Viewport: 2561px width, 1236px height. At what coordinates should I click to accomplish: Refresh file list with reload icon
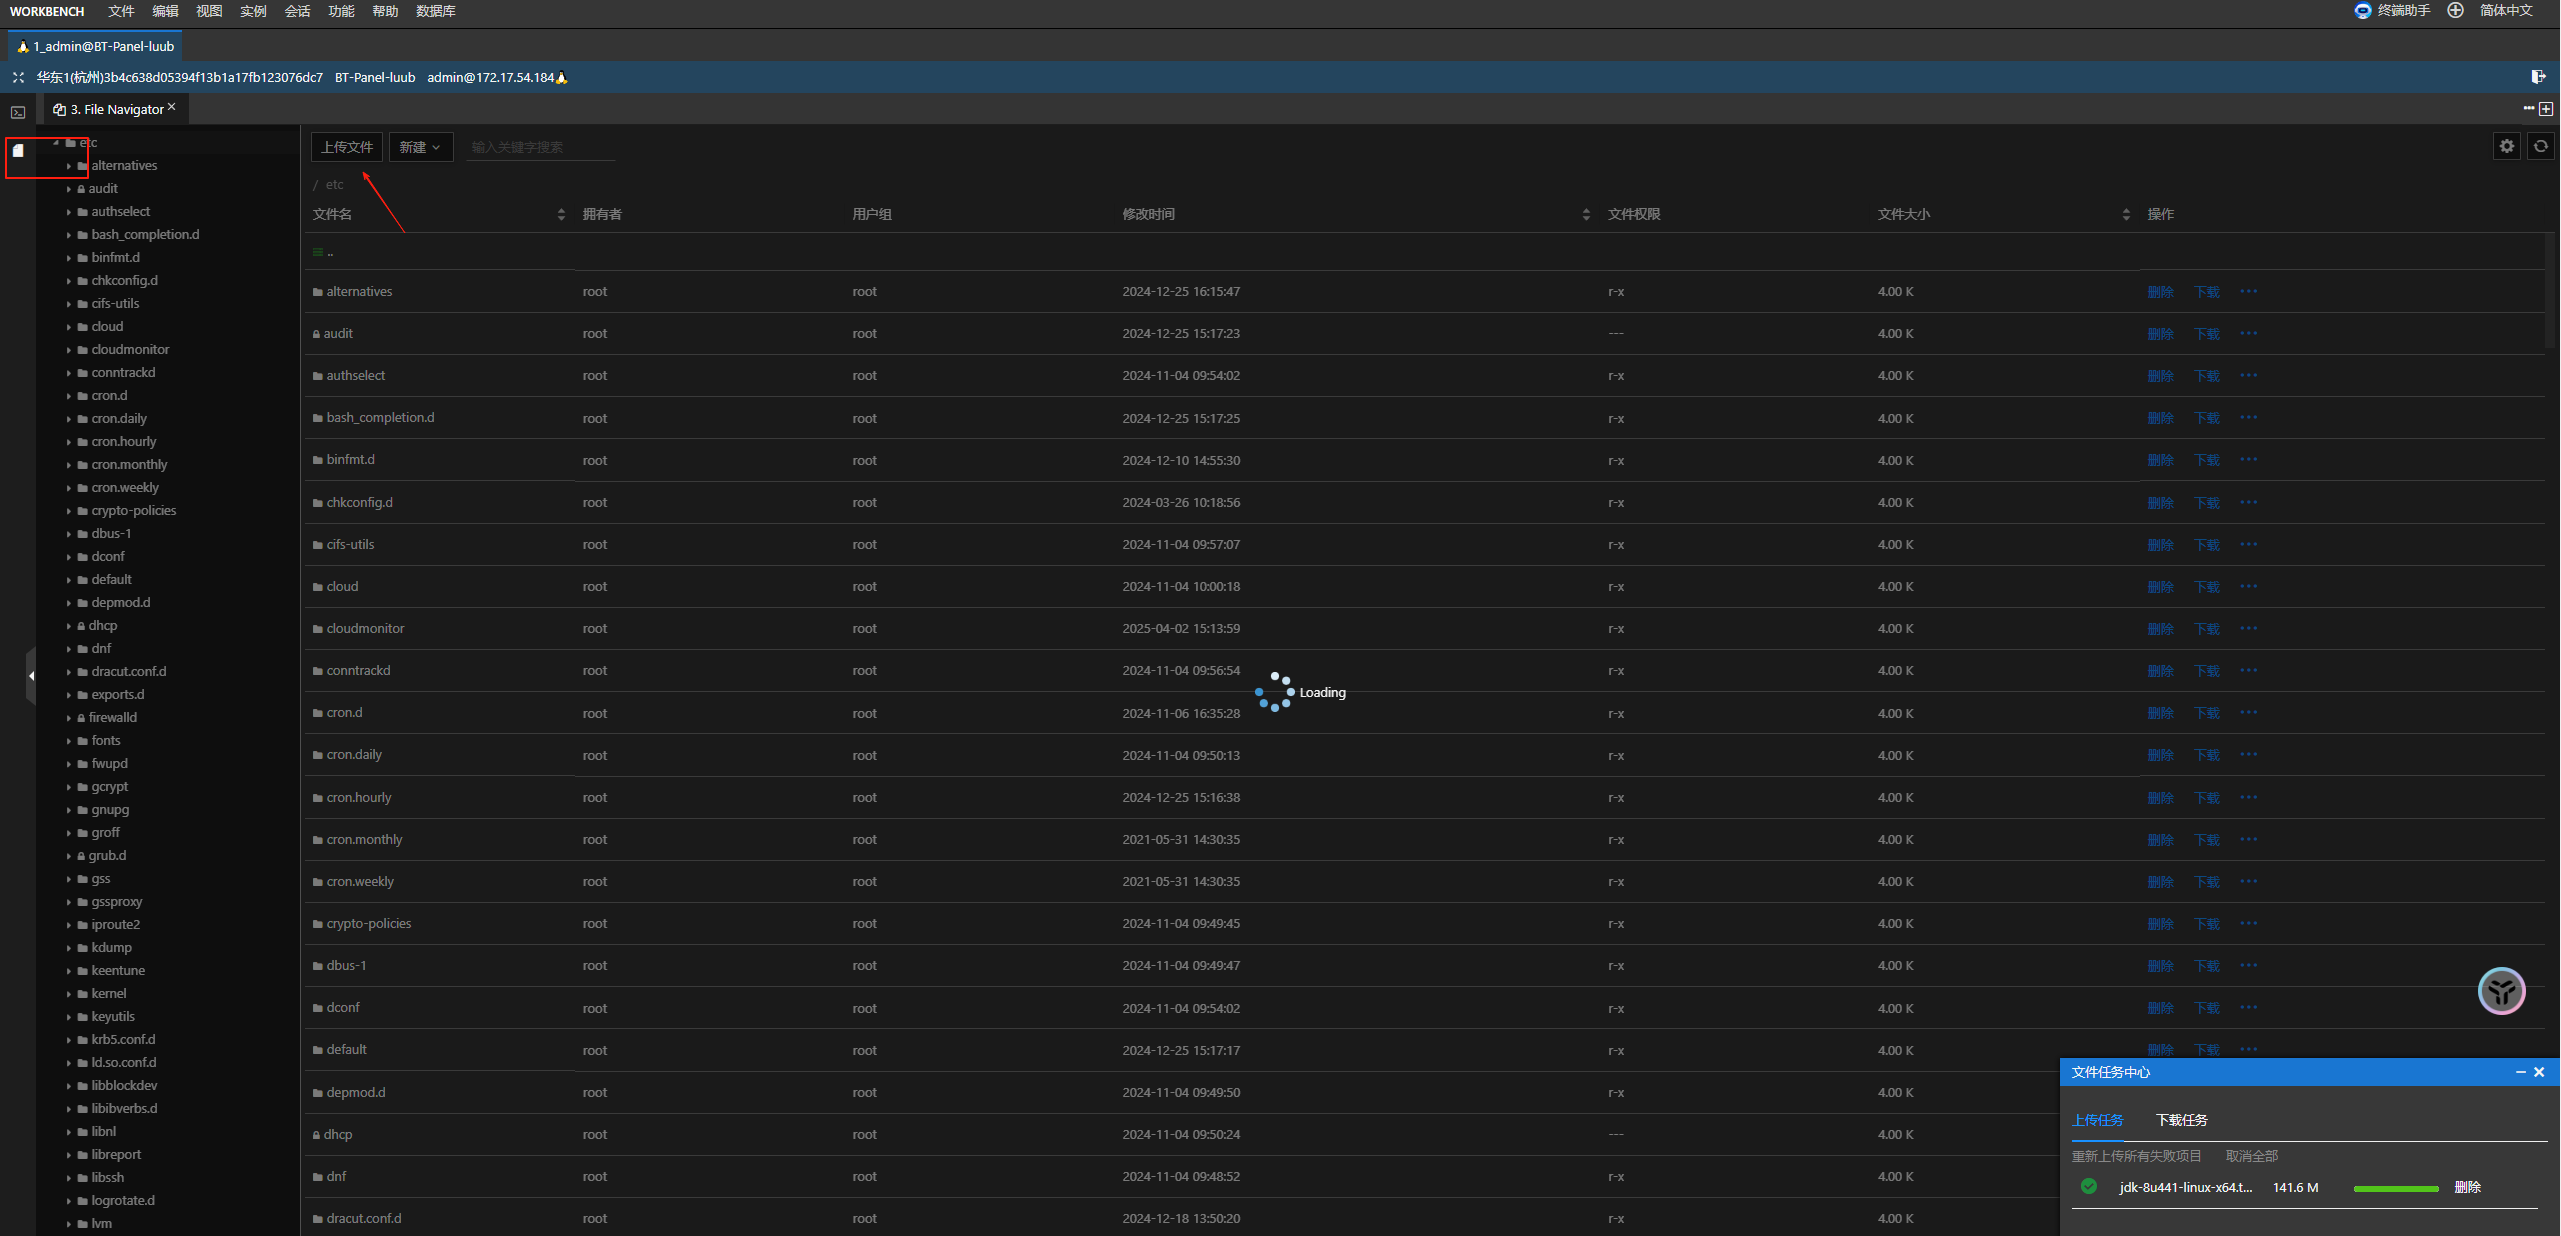(2540, 147)
